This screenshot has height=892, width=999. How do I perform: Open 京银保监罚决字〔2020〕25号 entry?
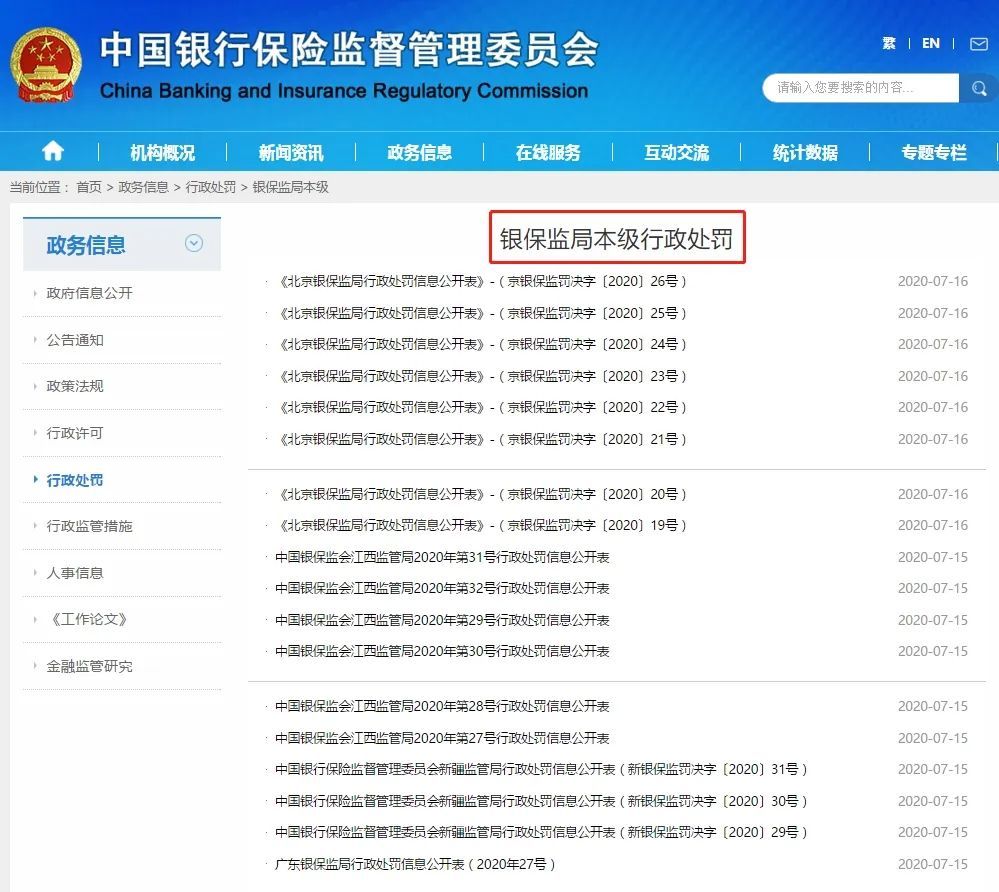coord(482,313)
